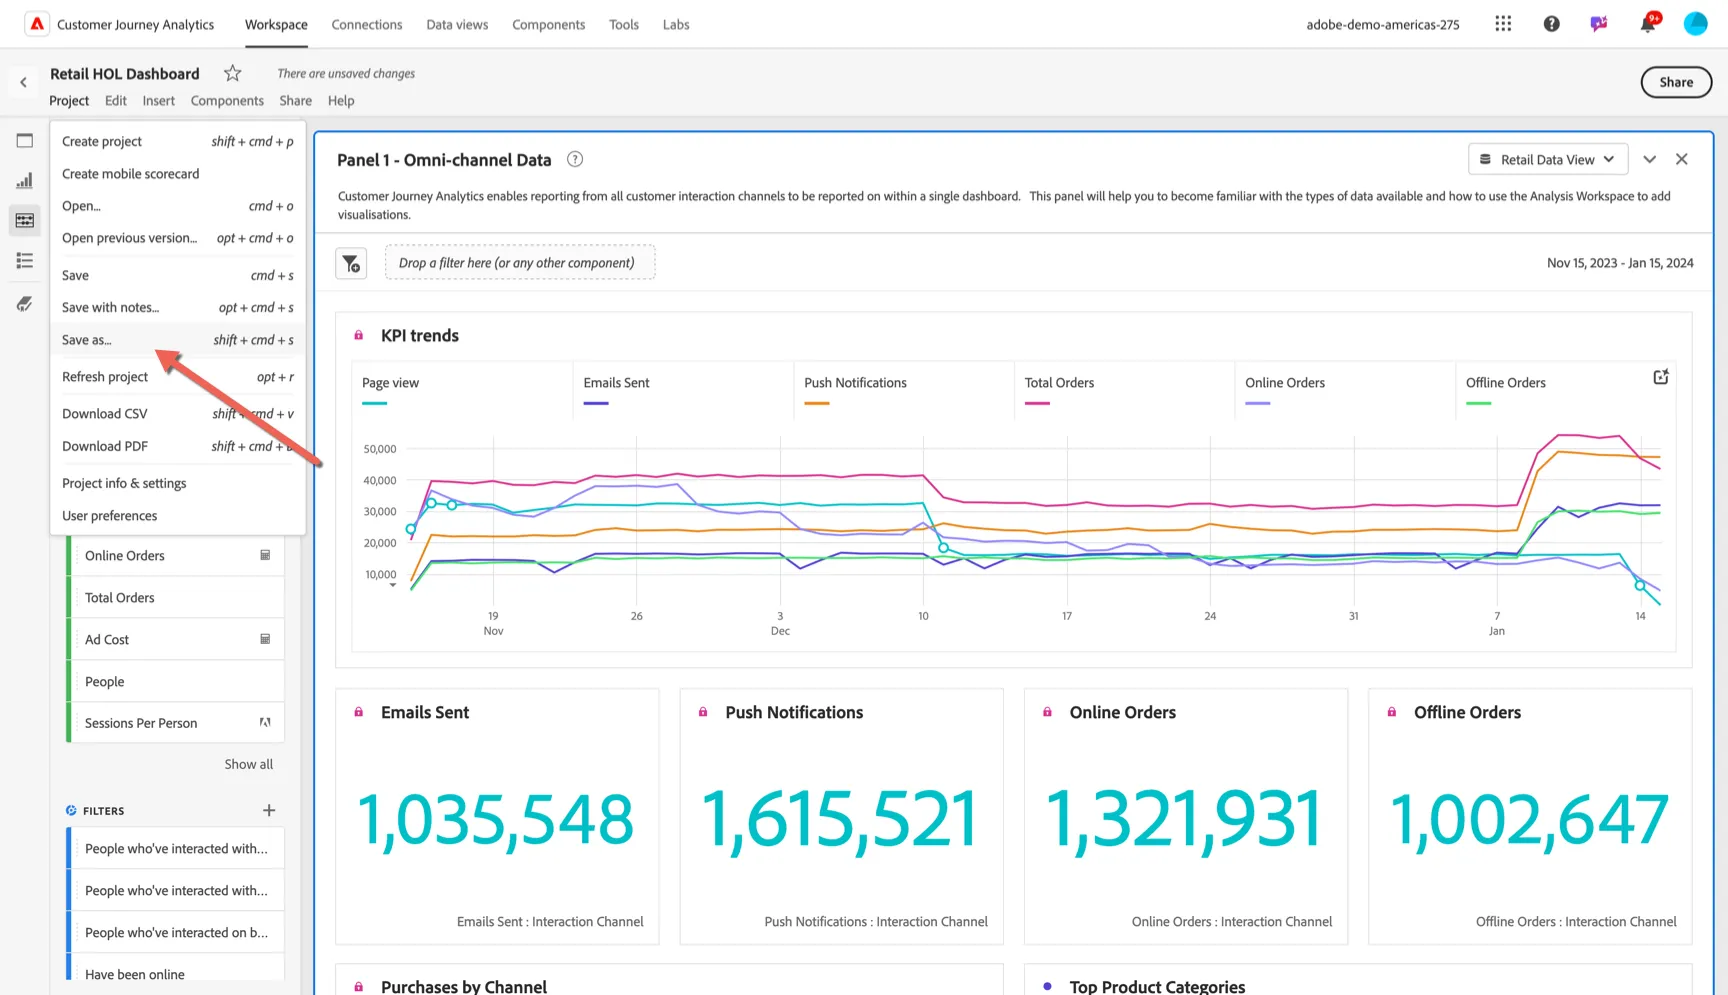
Task: Open the notifications bell icon
Action: point(1648,24)
